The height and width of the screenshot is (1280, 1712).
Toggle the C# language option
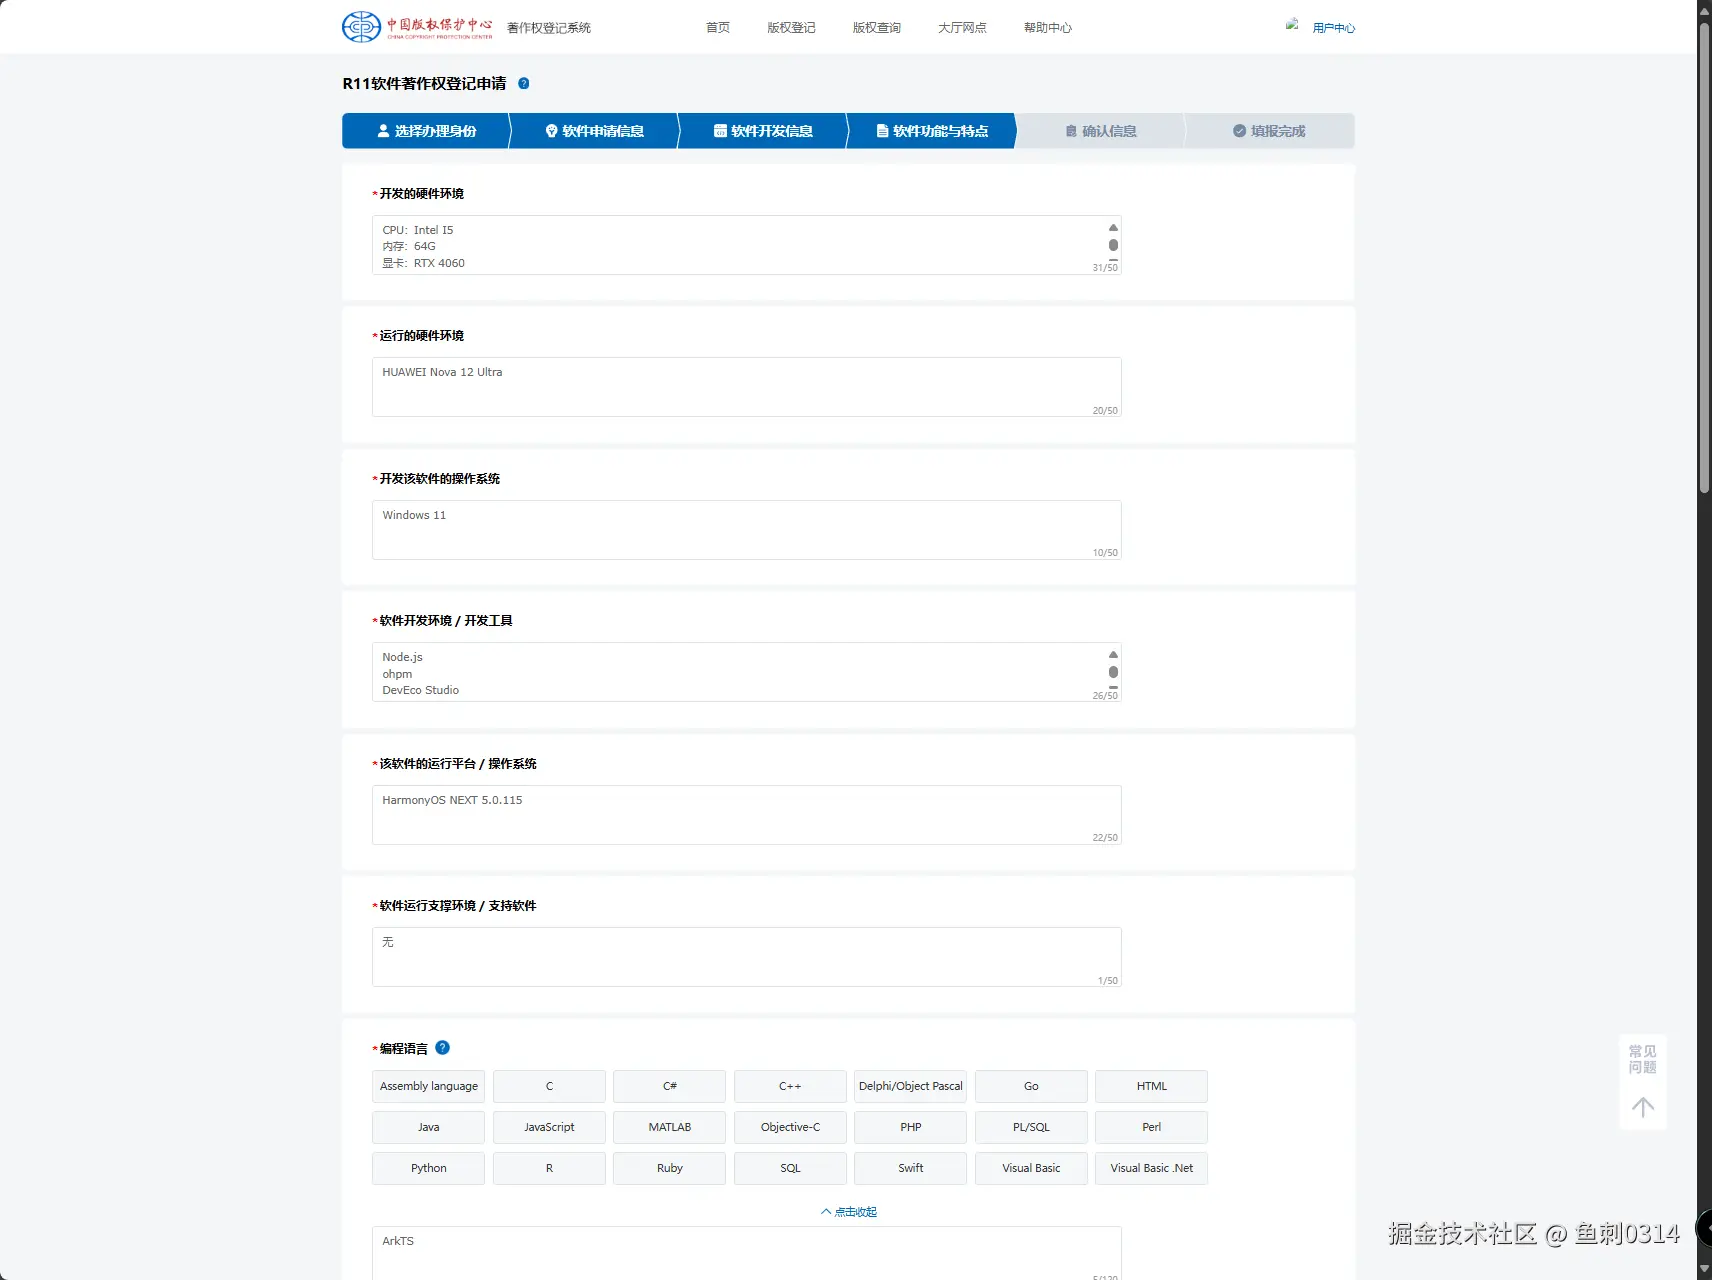(x=669, y=1086)
